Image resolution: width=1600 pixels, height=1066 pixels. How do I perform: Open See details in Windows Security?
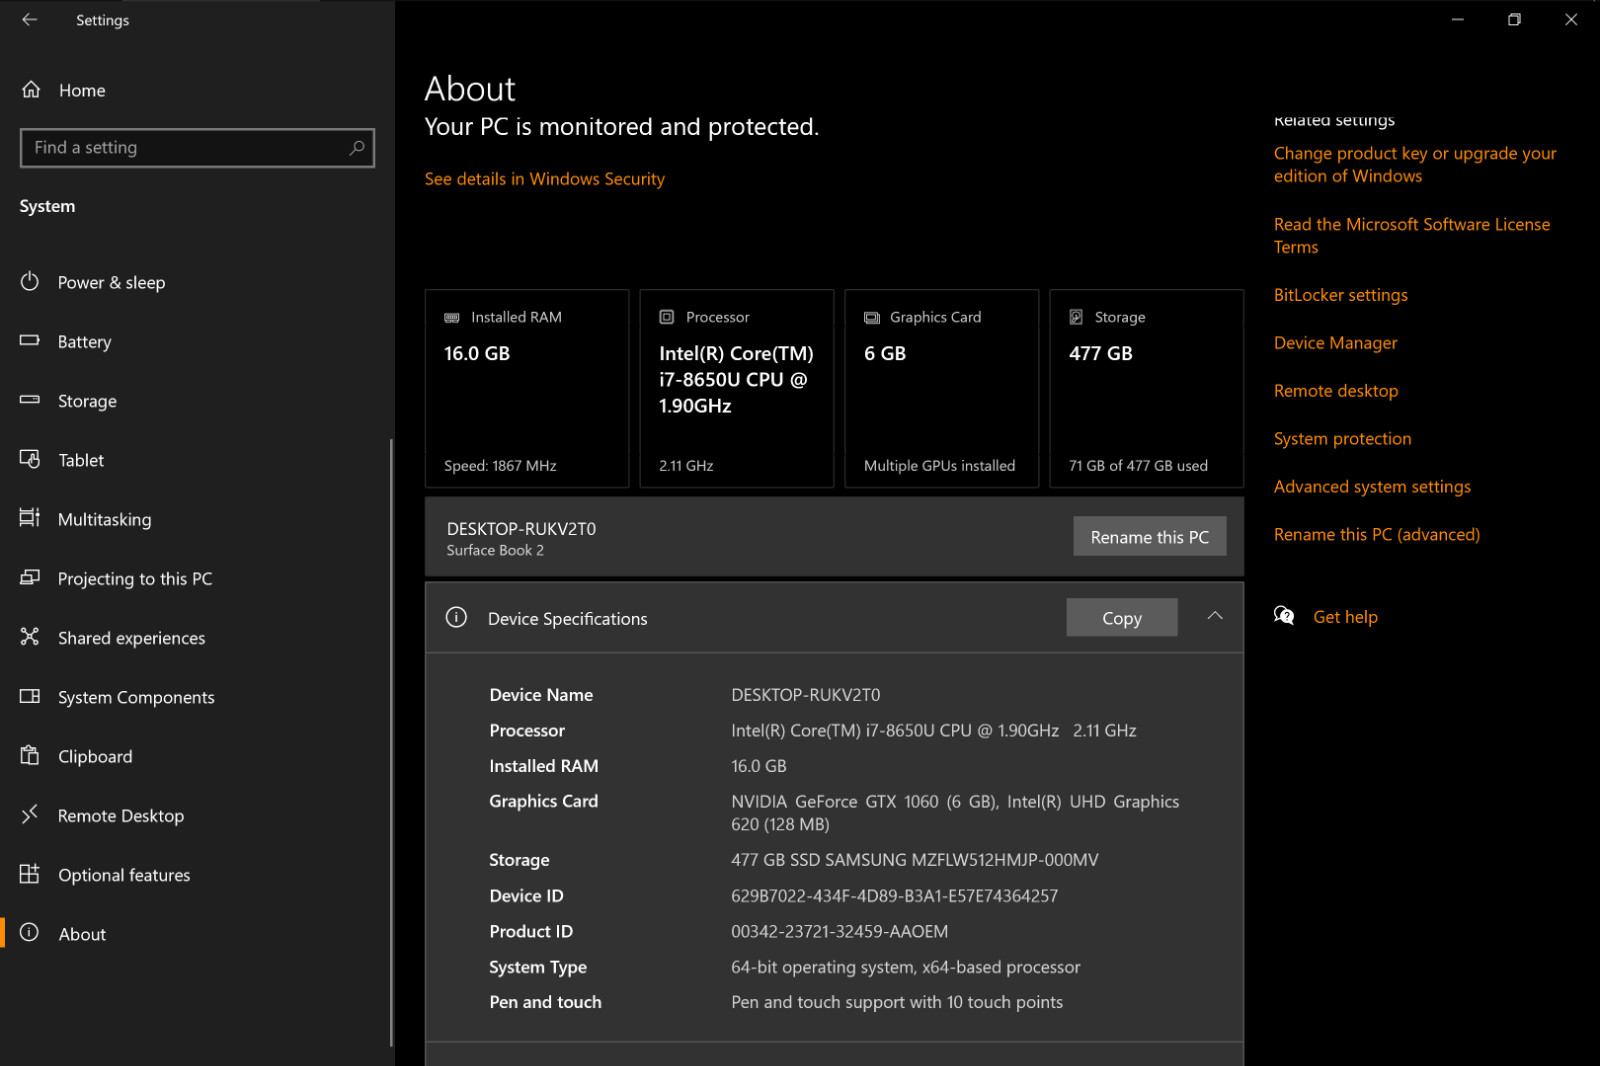point(544,179)
